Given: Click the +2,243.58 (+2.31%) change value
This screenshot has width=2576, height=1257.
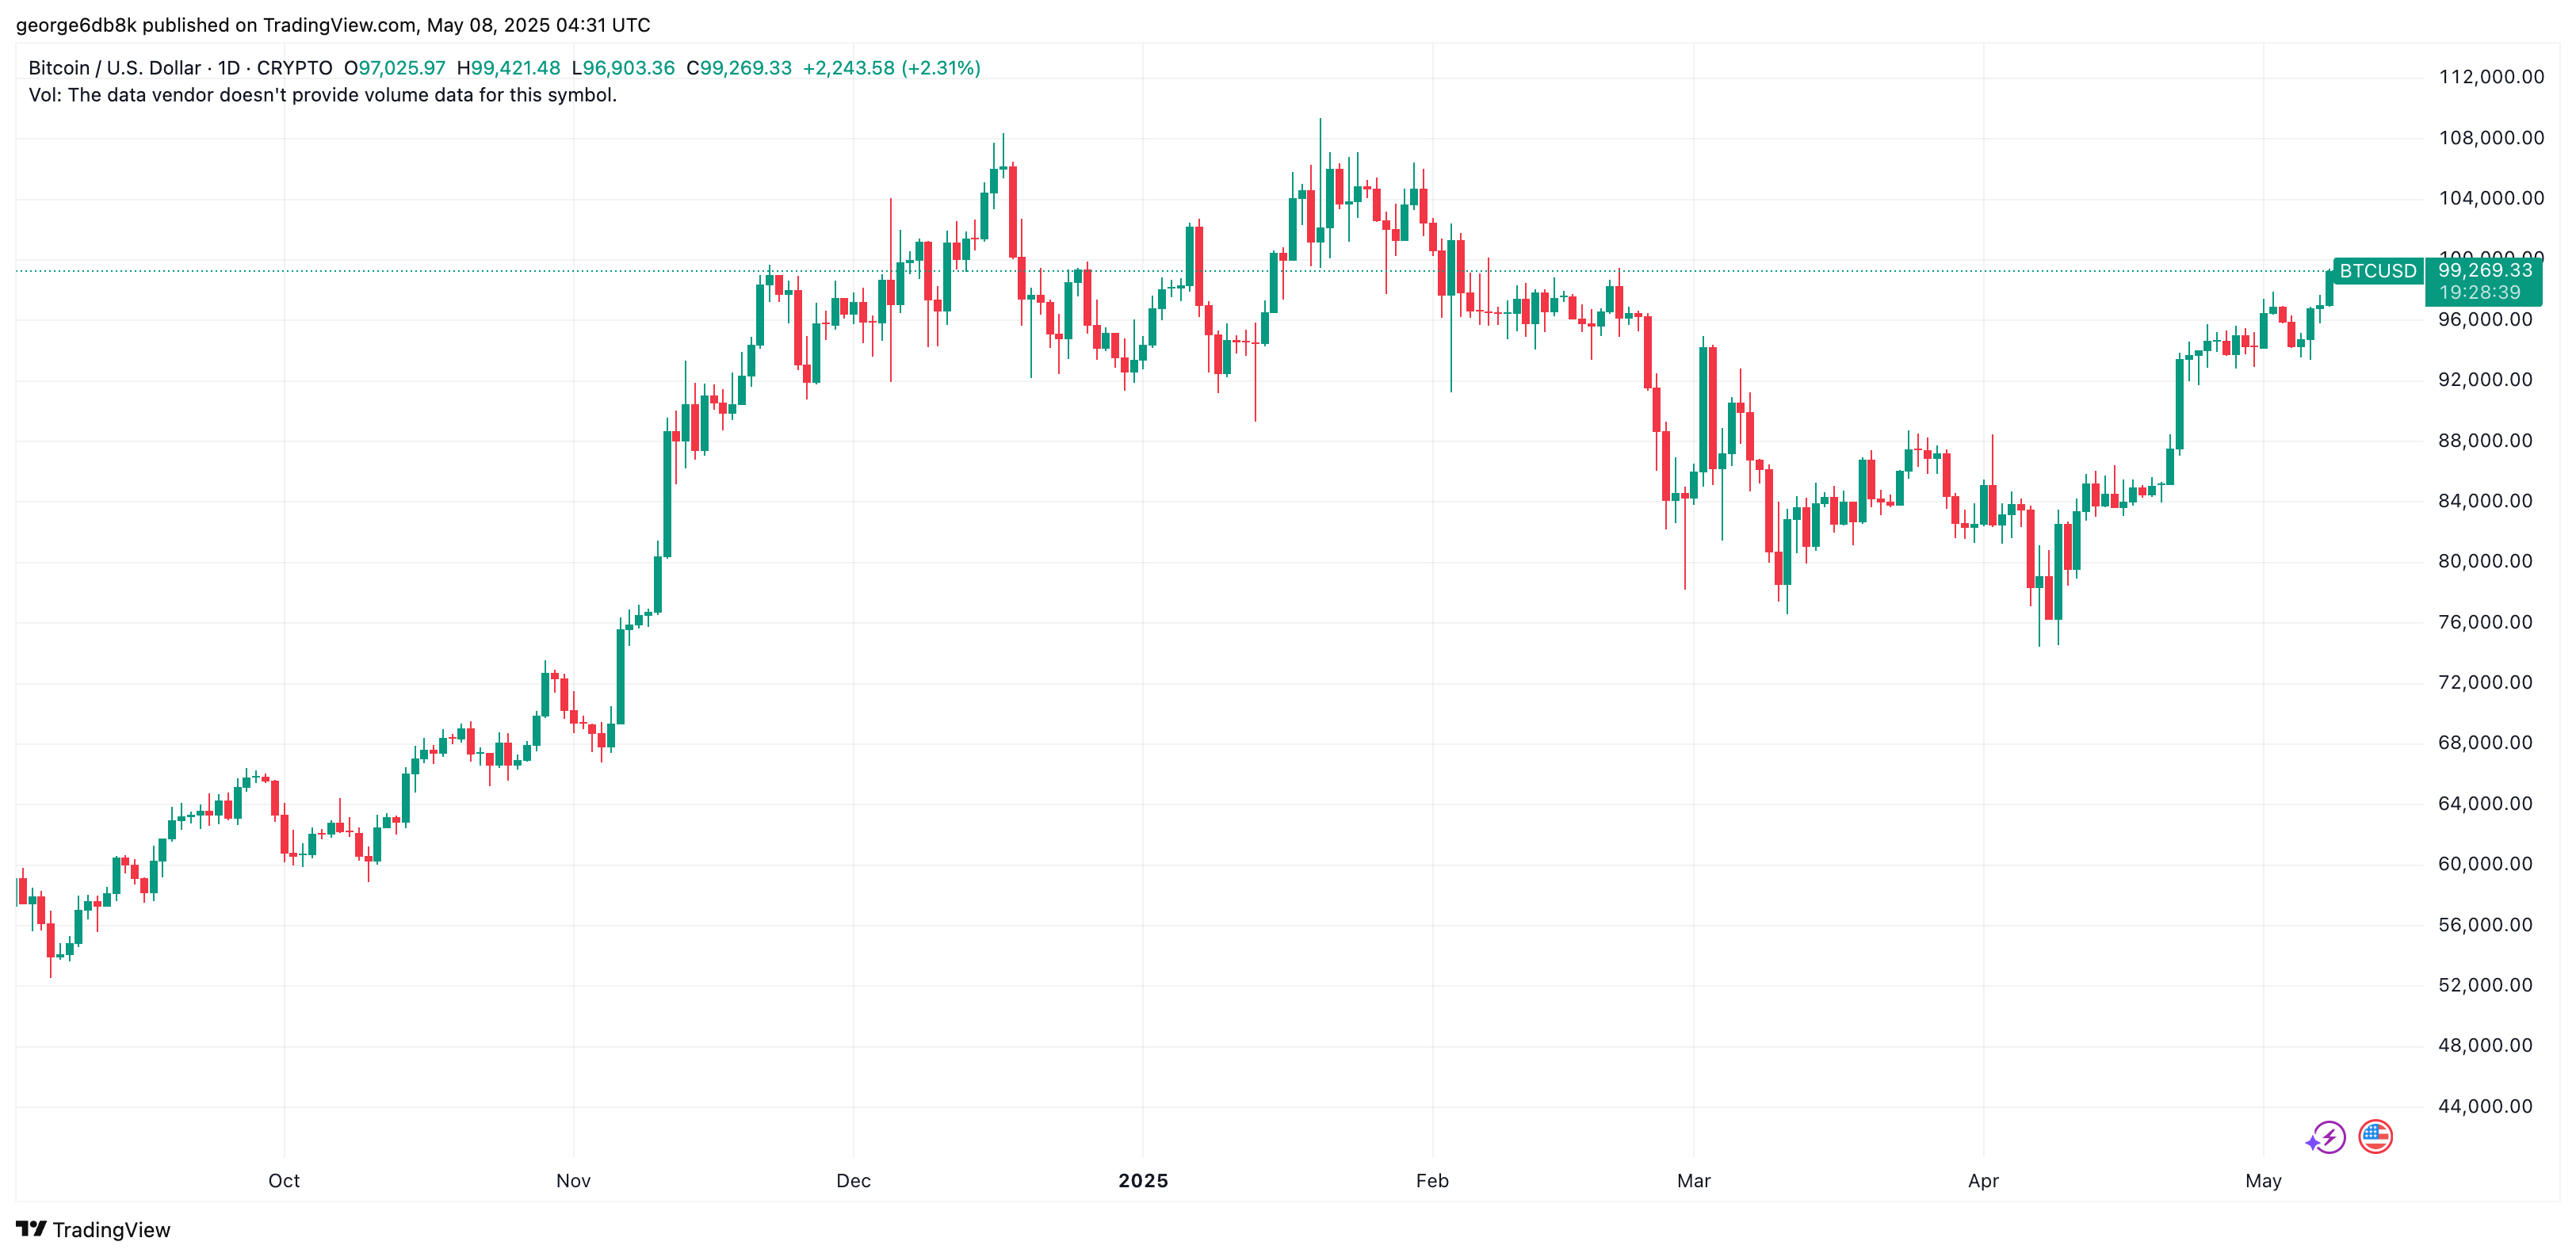Looking at the screenshot, I should (891, 68).
